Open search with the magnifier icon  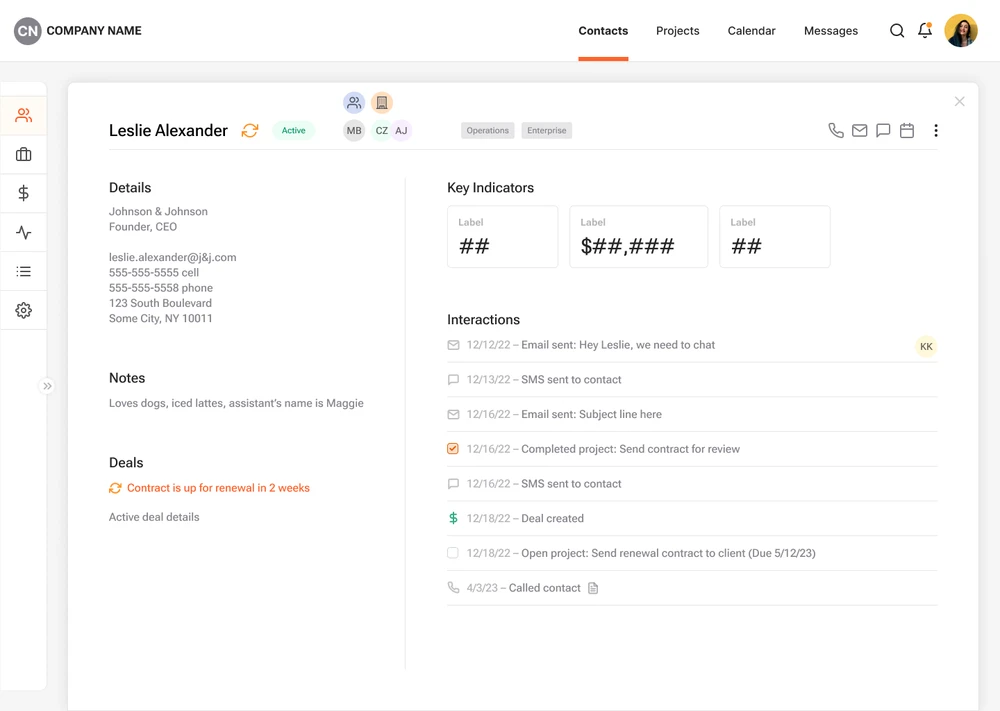click(897, 30)
